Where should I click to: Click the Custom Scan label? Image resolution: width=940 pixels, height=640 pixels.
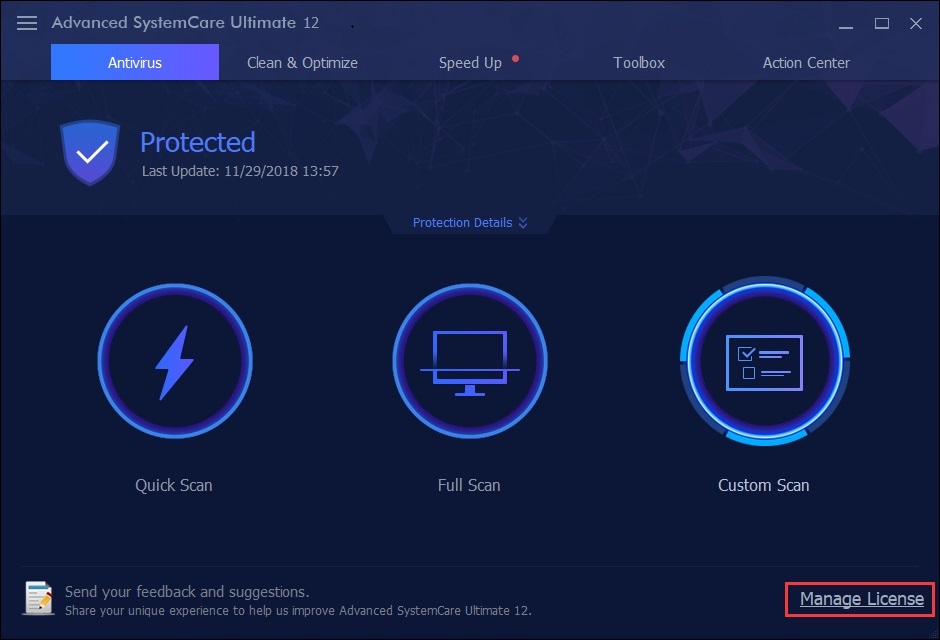(x=764, y=485)
